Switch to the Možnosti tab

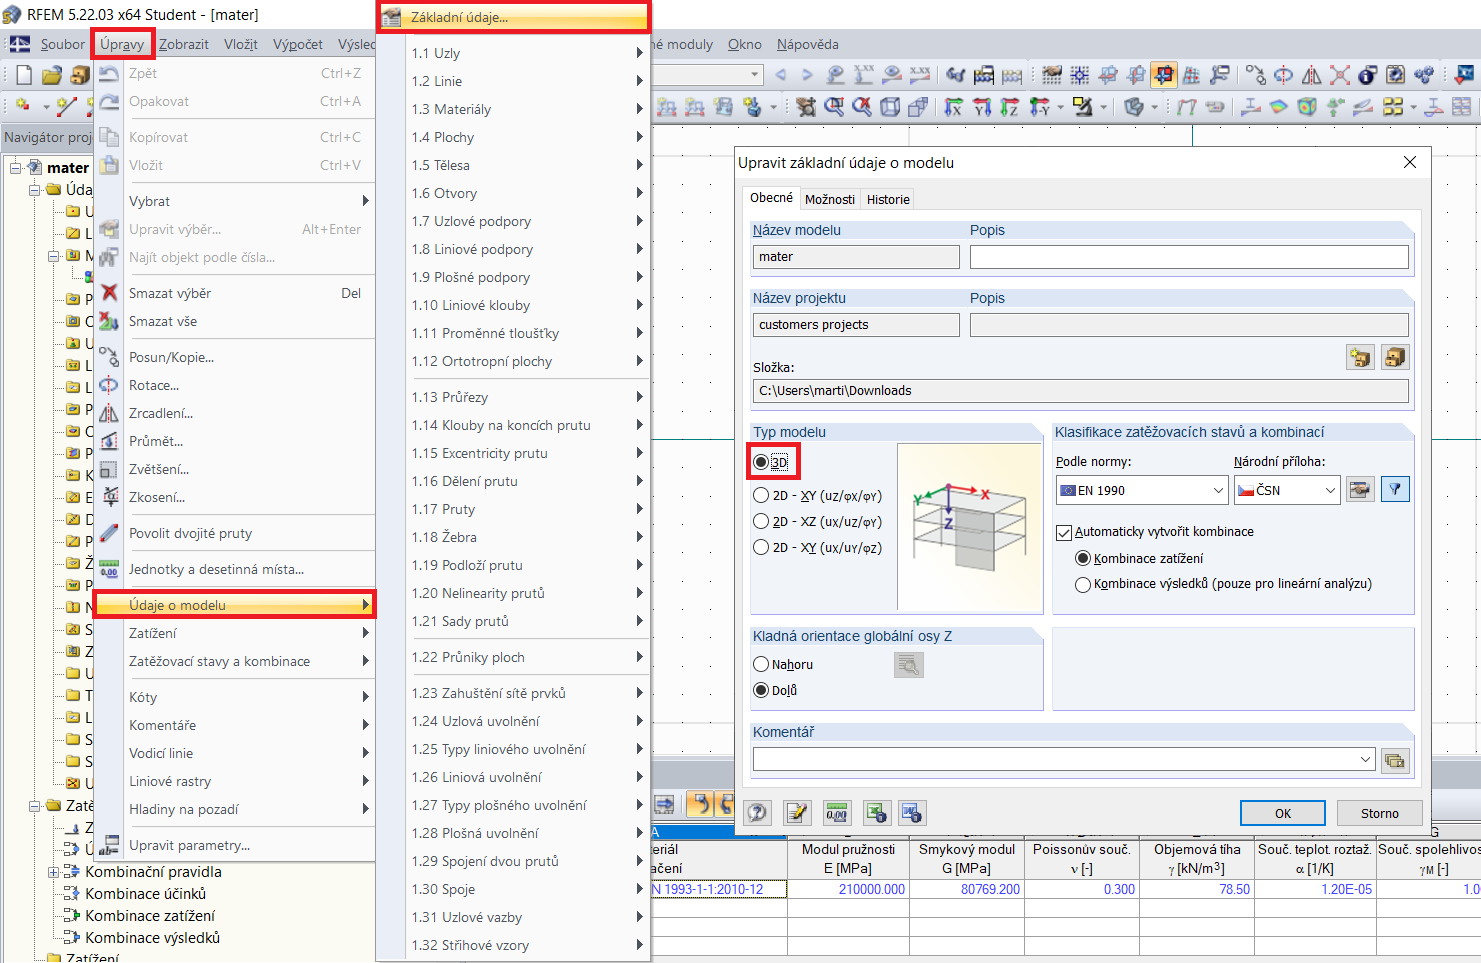coord(830,199)
